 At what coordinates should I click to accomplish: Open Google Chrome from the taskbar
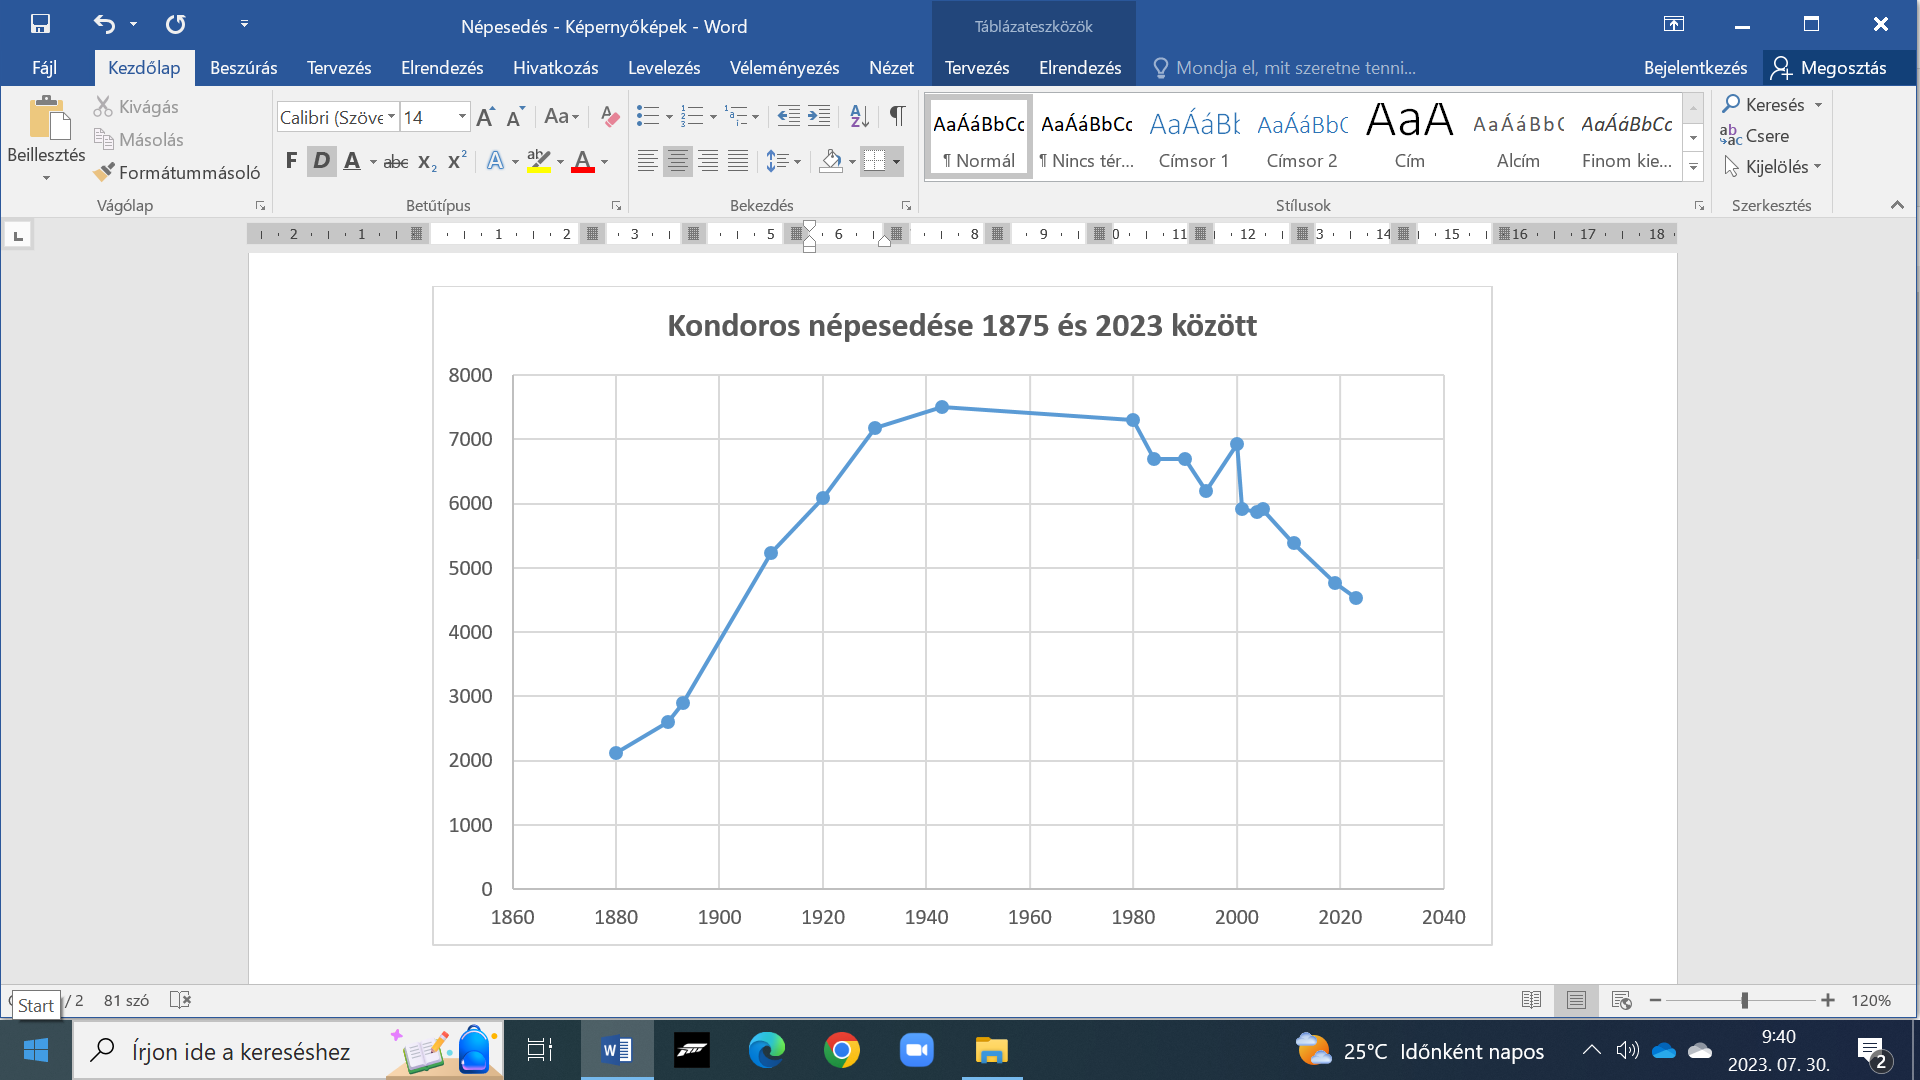pos(842,1050)
